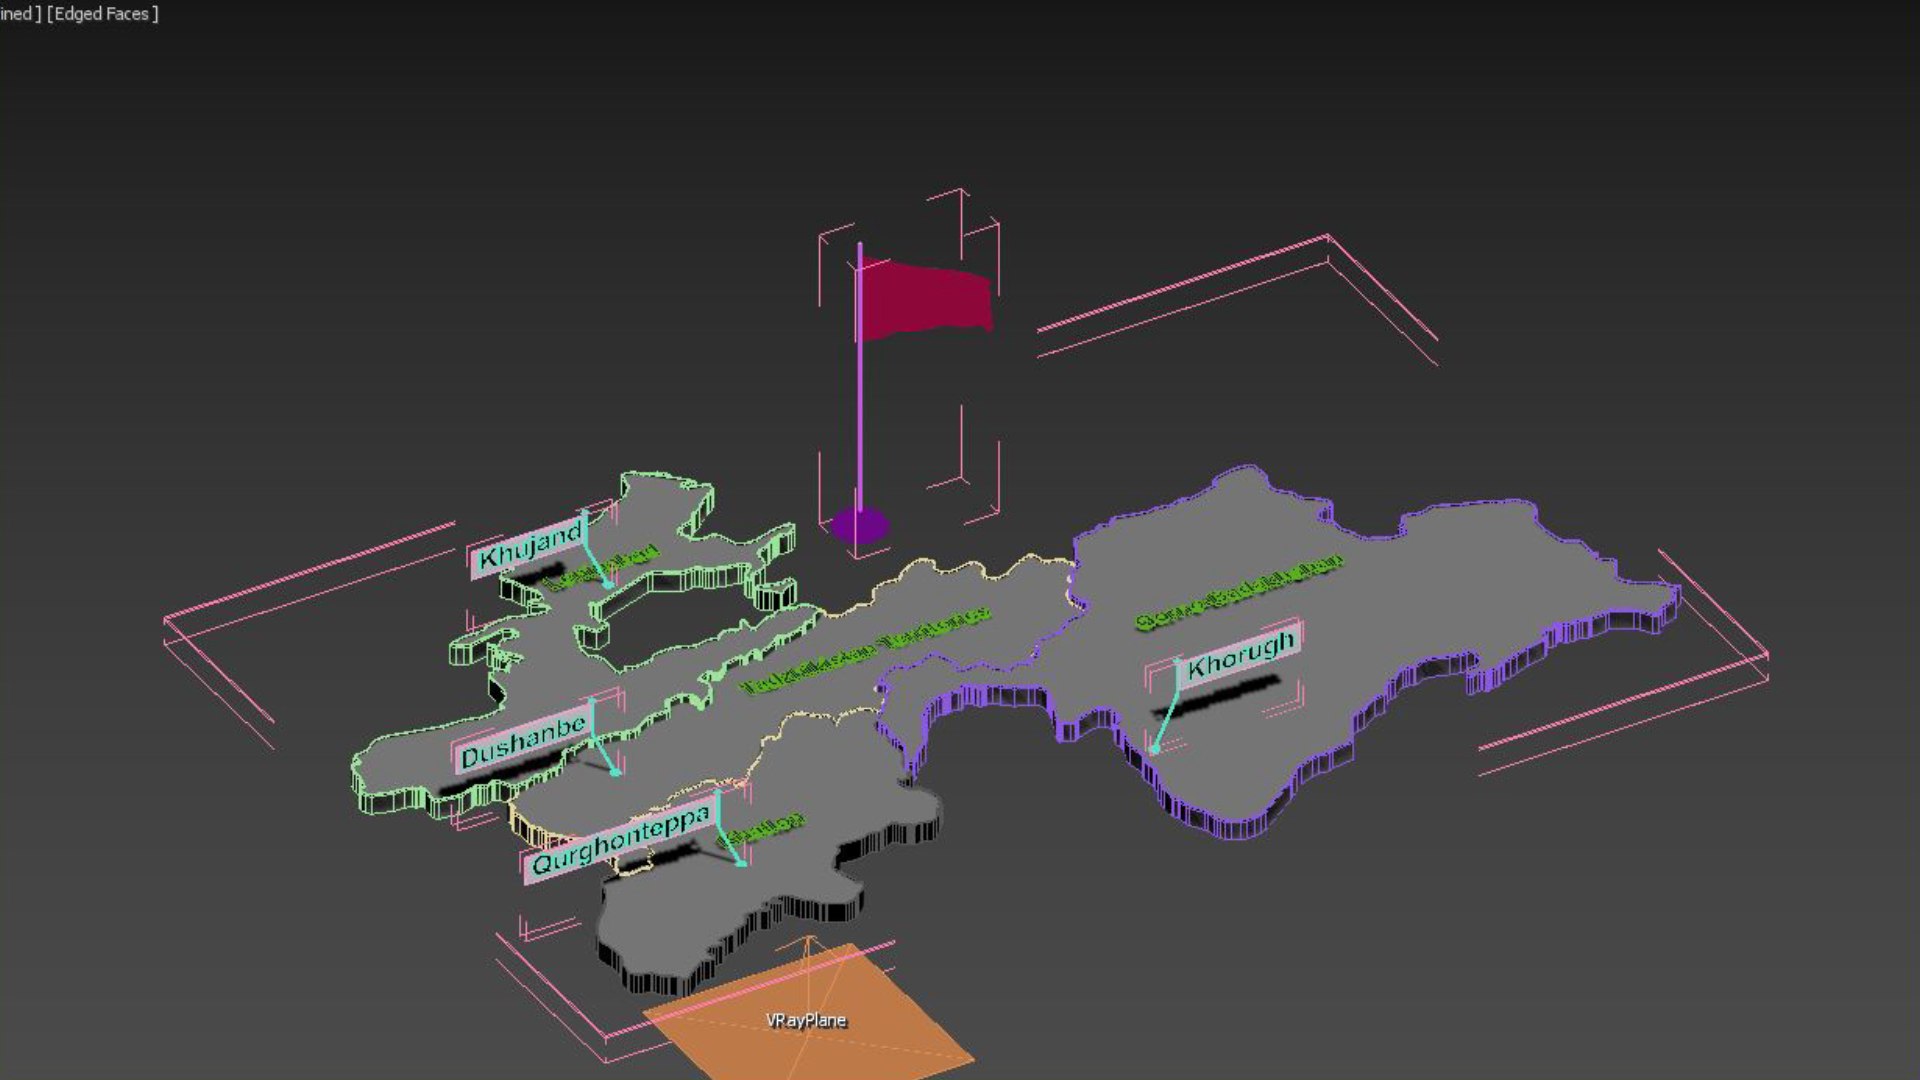Select the green region text on the central region
This screenshot has width=1920, height=1080.
coord(866,651)
